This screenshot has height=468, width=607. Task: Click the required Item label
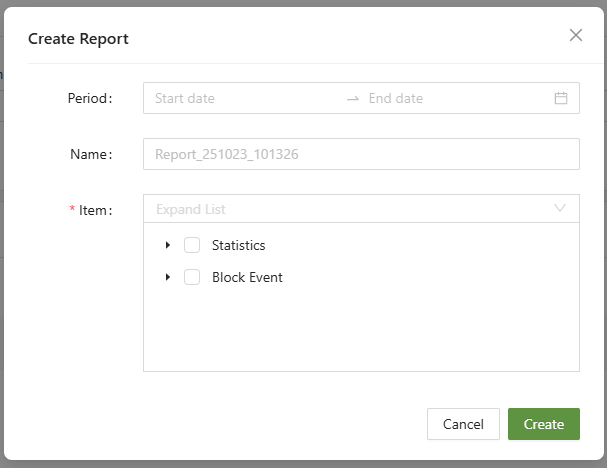(x=94, y=210)
